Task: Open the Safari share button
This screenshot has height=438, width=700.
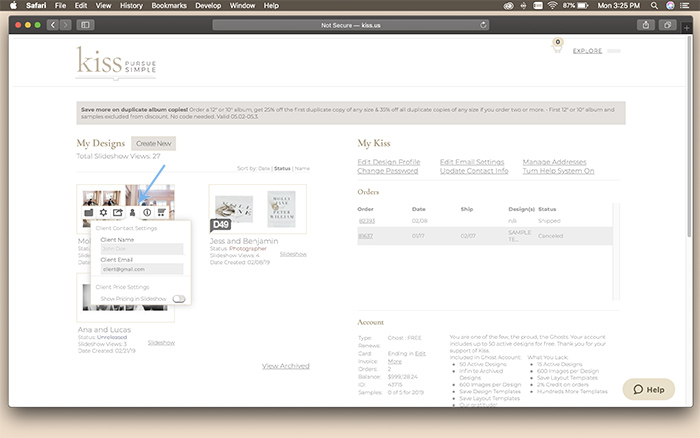Action: pos(646,25)
